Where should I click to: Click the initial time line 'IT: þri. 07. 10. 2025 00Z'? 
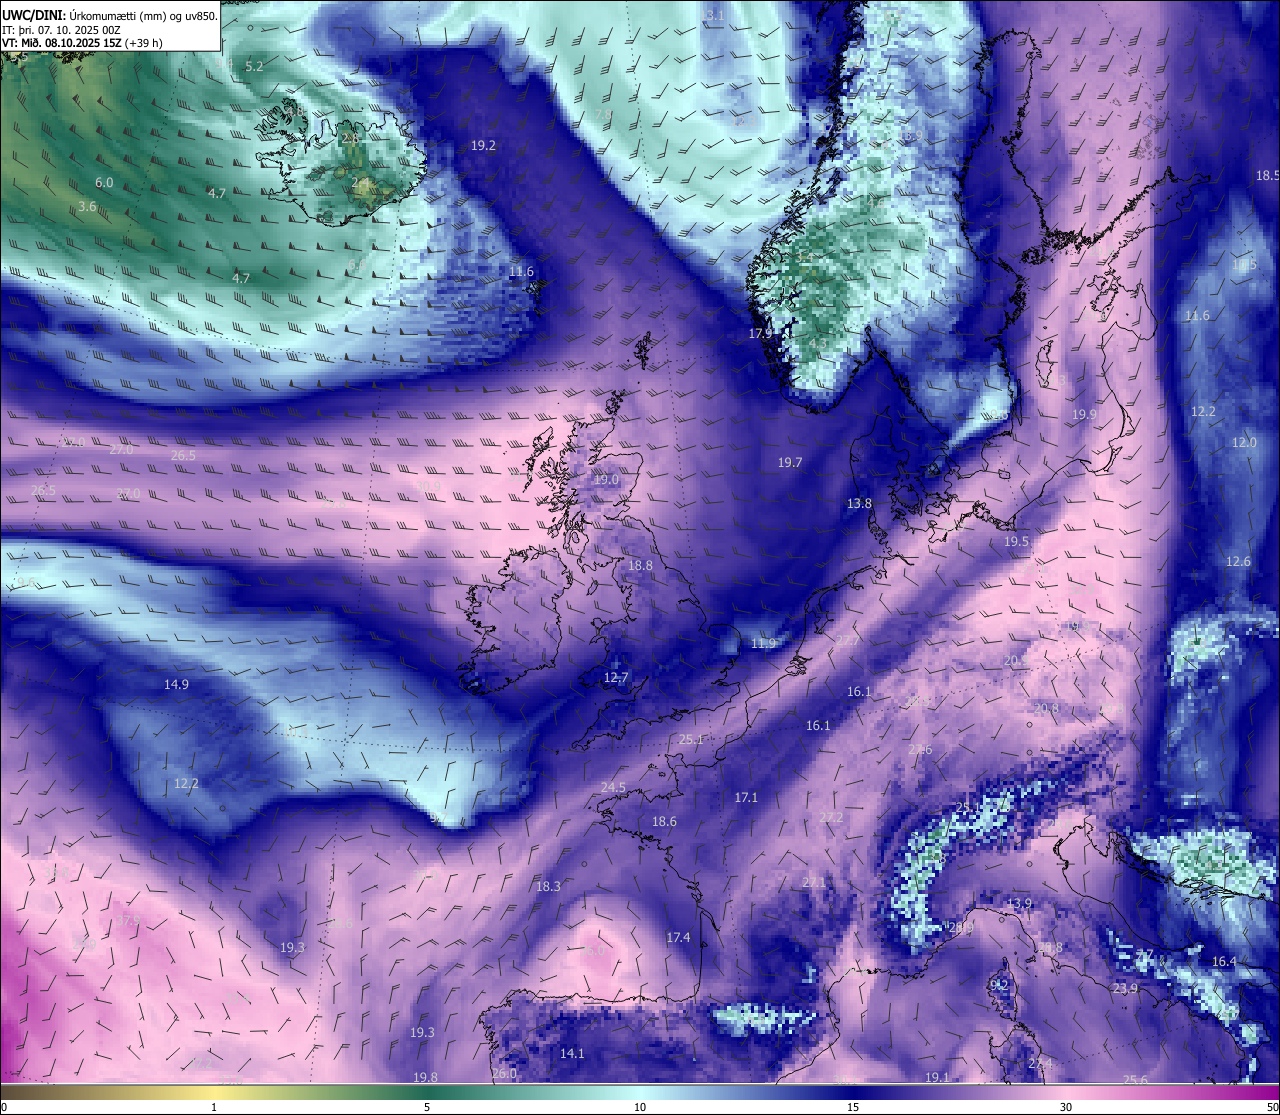coord(61,30)
